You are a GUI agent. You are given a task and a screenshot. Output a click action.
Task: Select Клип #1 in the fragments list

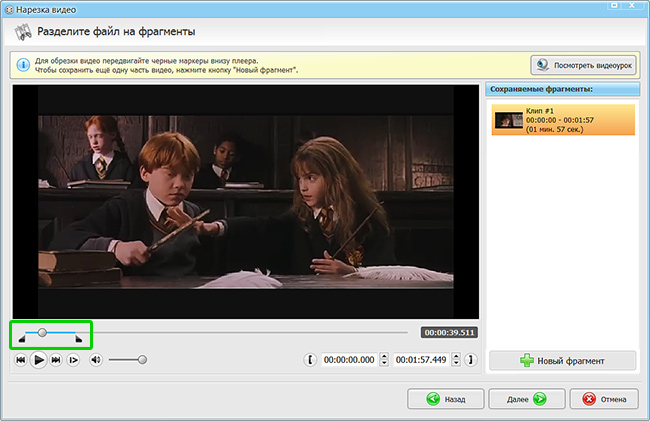pos(563,120)
